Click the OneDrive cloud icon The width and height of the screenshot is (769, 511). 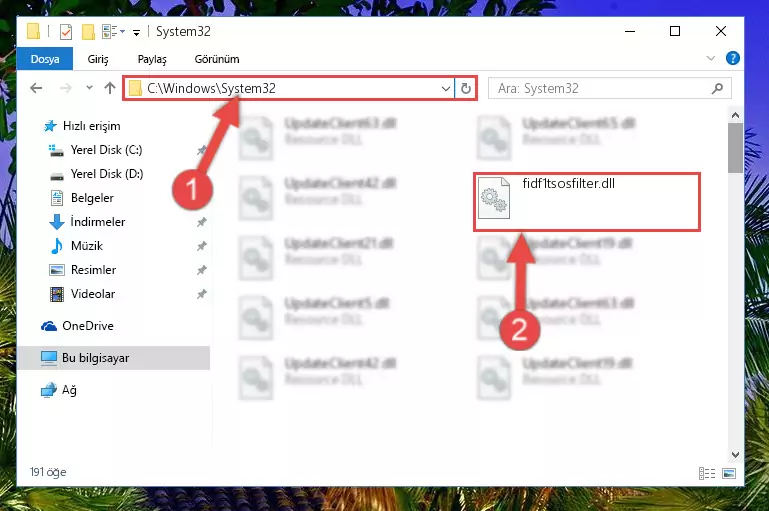pos(49,326)
